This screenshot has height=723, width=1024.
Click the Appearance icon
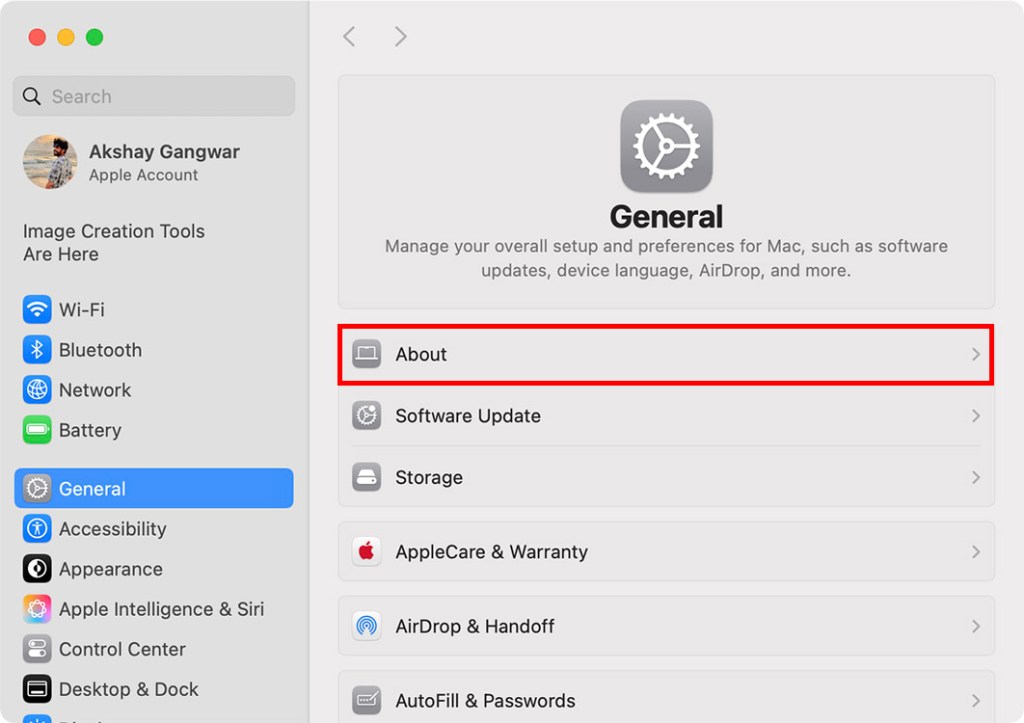point(36,569)
